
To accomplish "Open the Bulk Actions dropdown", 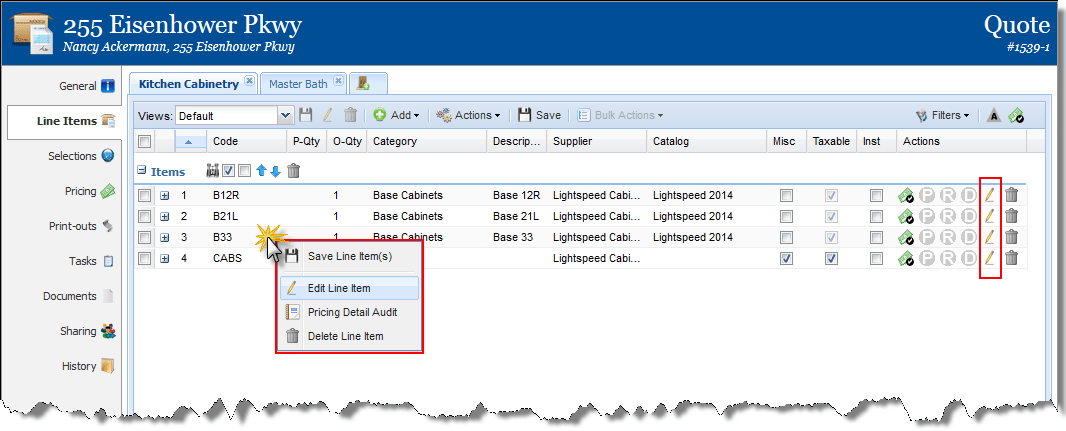I will (620, 116).
